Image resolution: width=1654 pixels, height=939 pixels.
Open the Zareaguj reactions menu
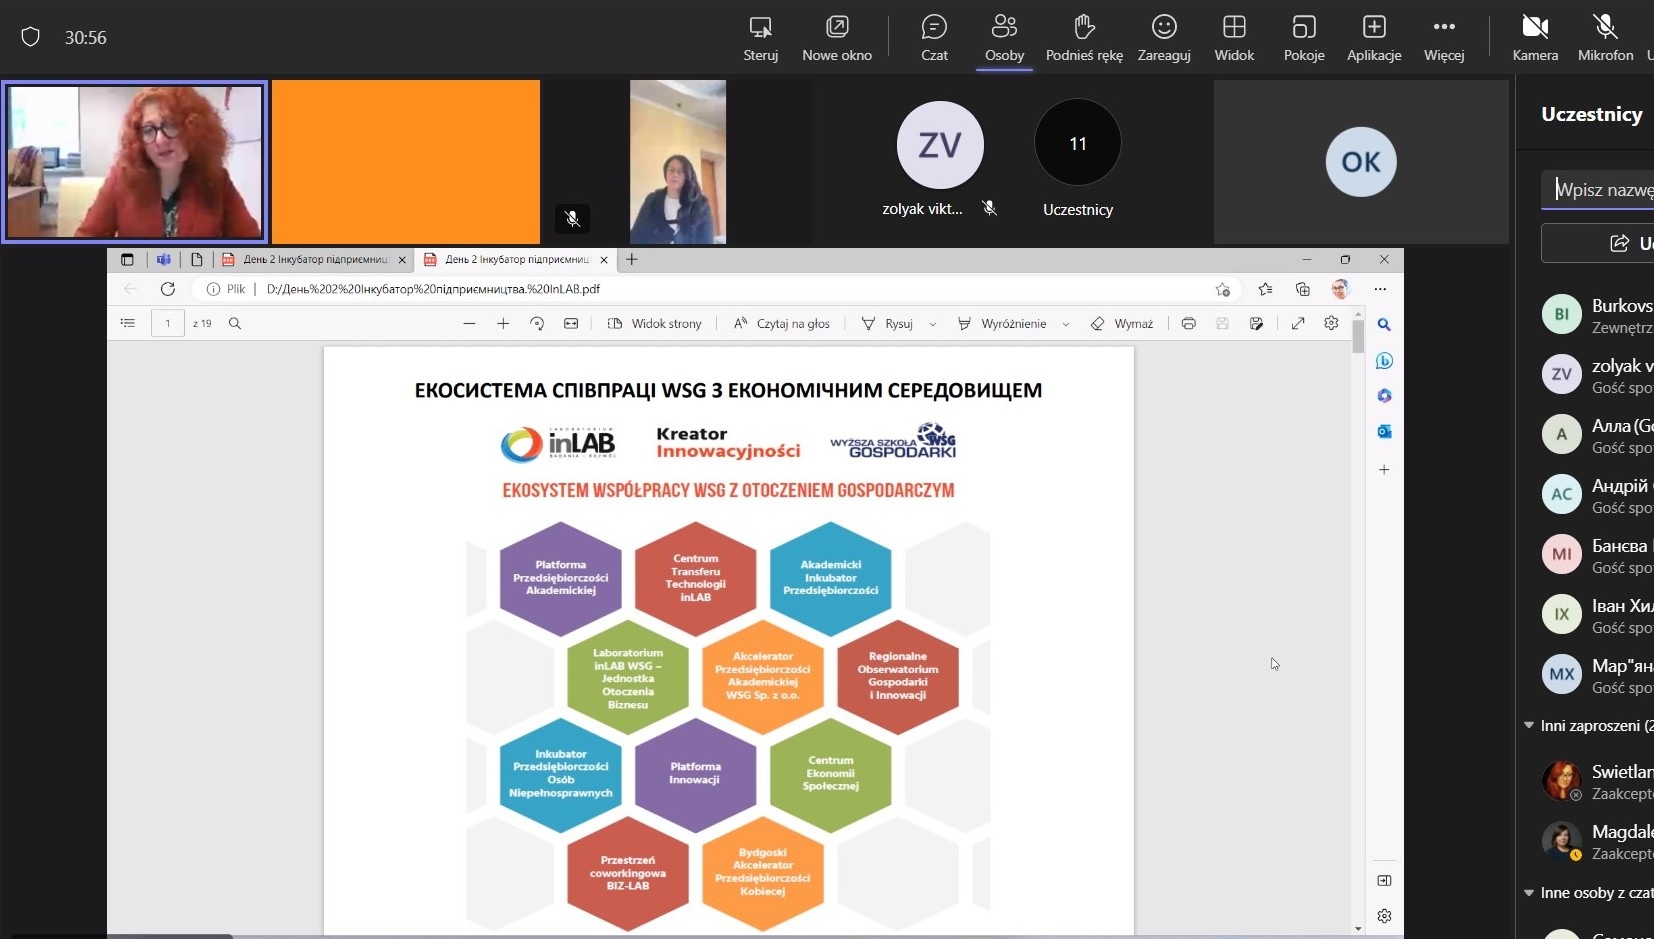pos(1164,38)
